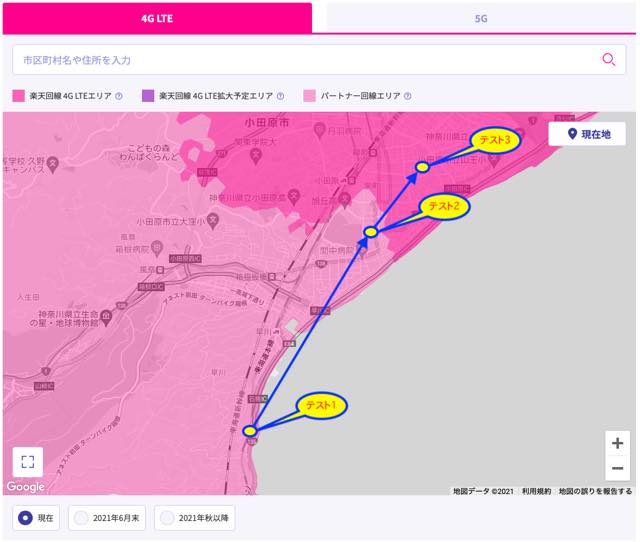Click the 早川 station label
Viewport: 640px width, 542px height.
tap(264, 331)
